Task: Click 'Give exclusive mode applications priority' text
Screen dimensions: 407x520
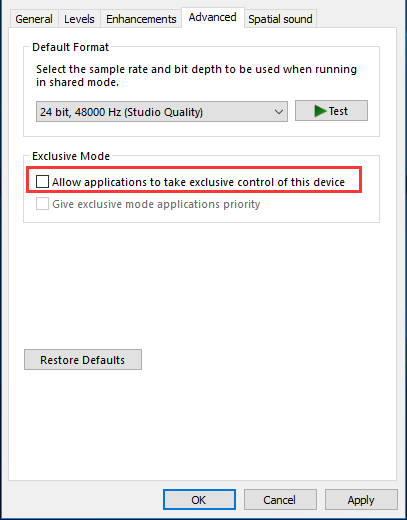Action: [156, 204]
